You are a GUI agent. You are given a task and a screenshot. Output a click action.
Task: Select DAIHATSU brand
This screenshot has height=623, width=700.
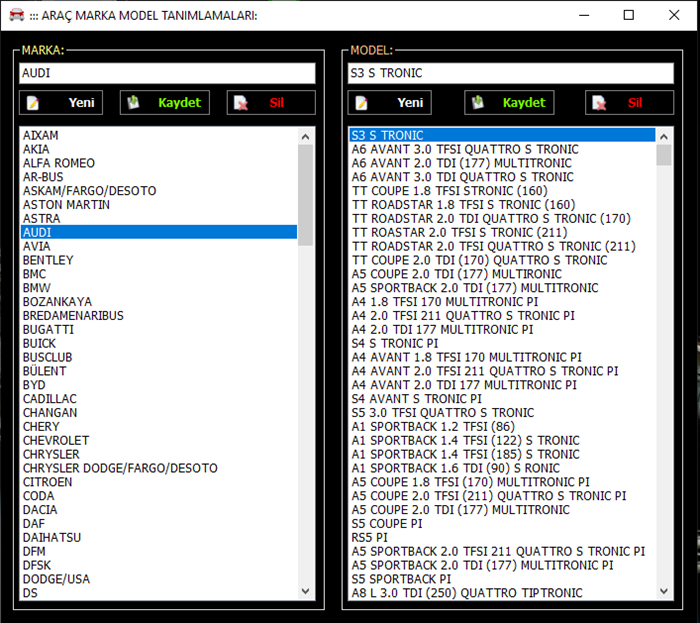159,537
